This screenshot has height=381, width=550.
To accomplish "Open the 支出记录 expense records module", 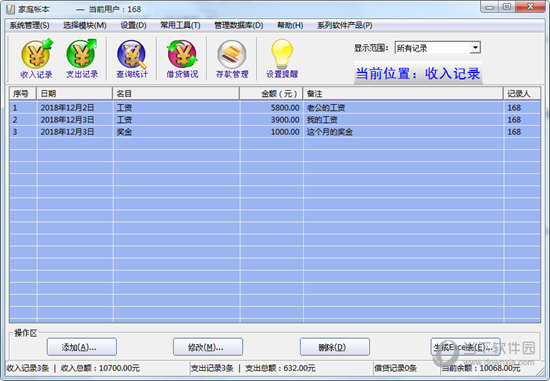I will click(x=82, y=59).
